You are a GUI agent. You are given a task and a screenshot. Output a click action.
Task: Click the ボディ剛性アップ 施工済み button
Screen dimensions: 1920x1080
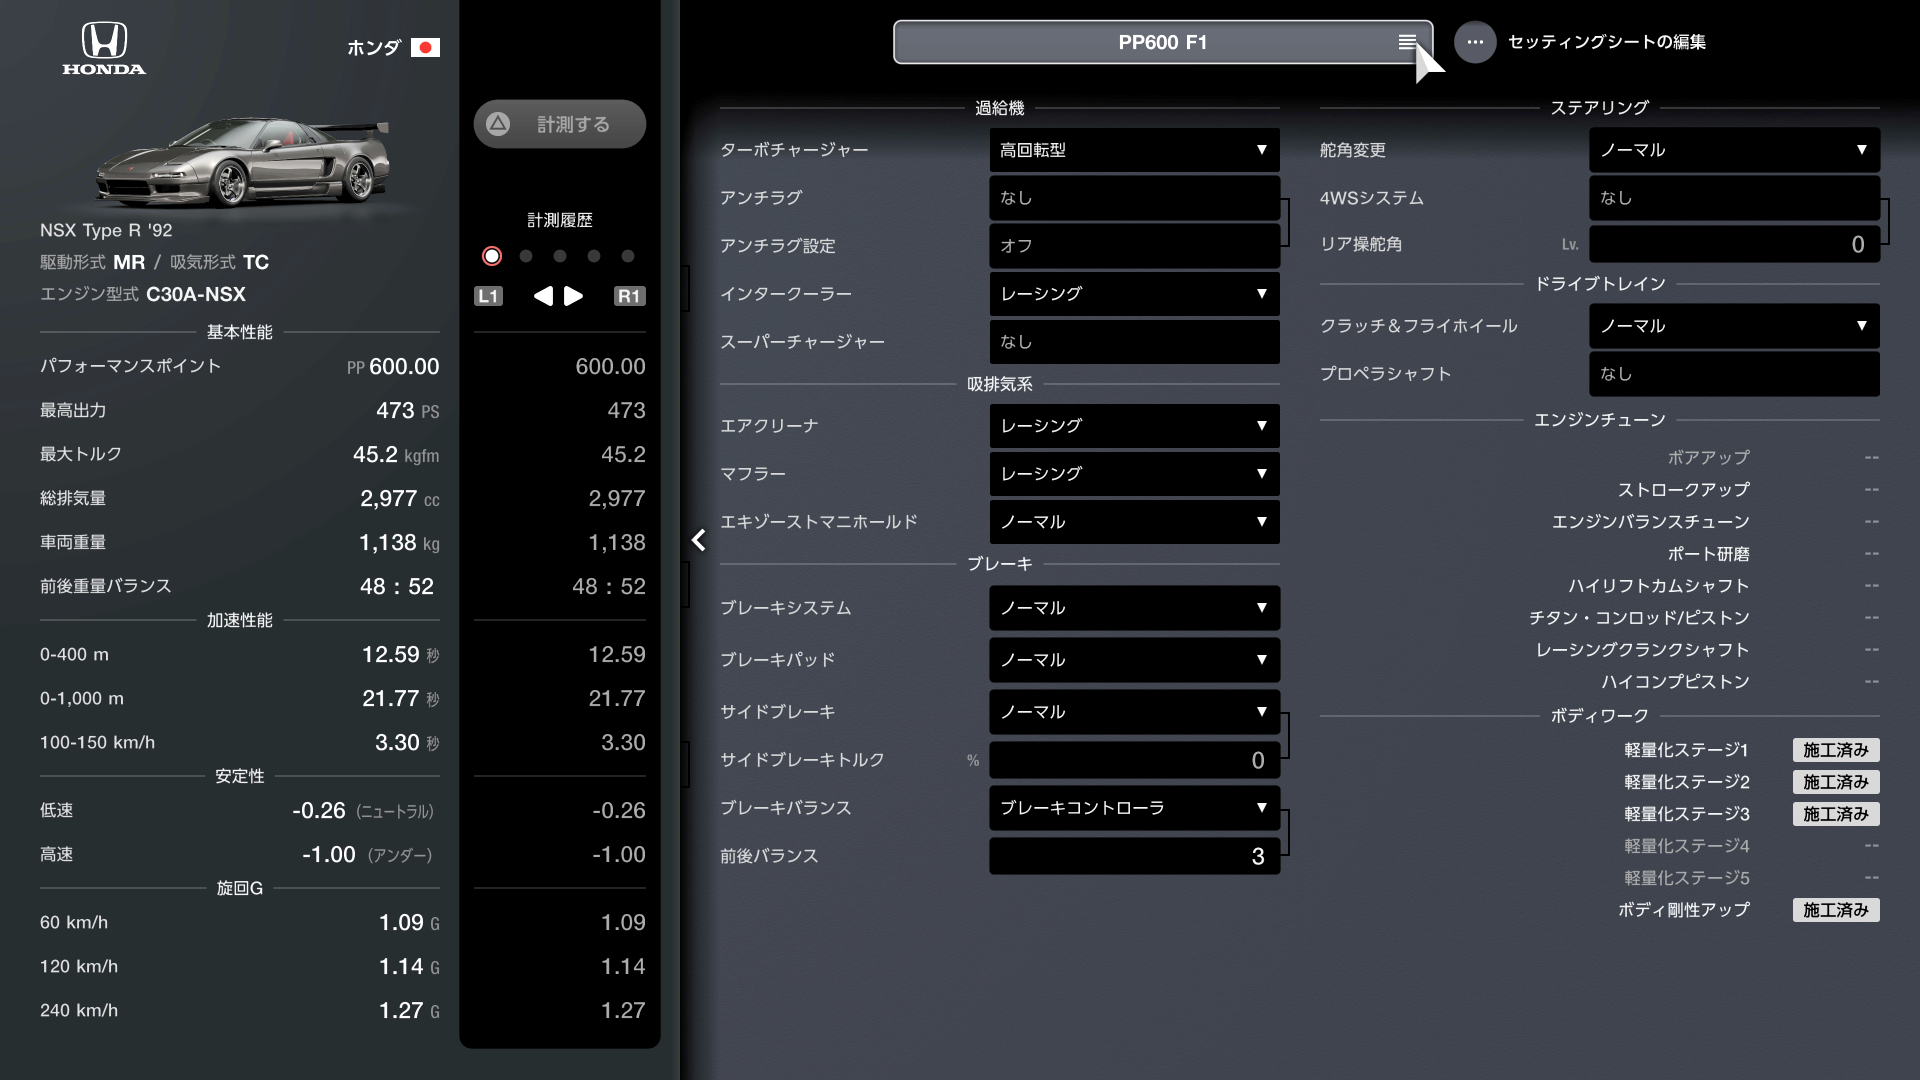click(x=1835, y=910)
